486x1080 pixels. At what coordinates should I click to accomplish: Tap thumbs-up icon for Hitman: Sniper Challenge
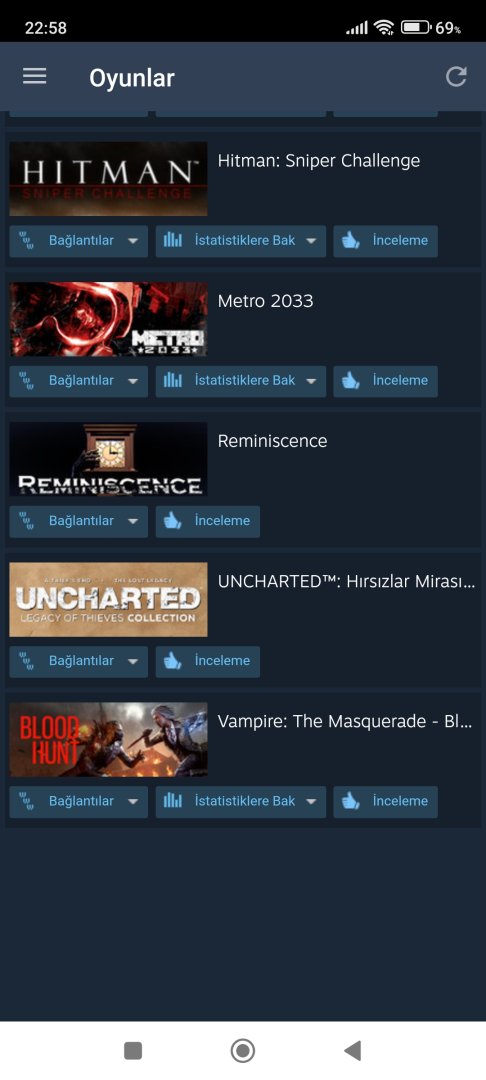tap(351, 240)
